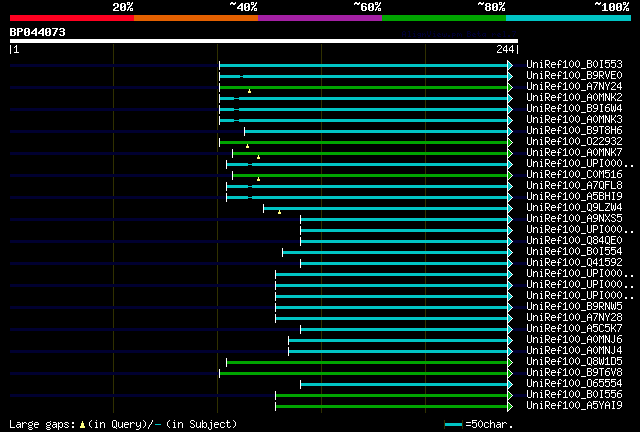Open the UniRef100_A5C5K7 hit label
Image resolution: width=640 pixels, height=432 pixels.
tap(574, 329)
